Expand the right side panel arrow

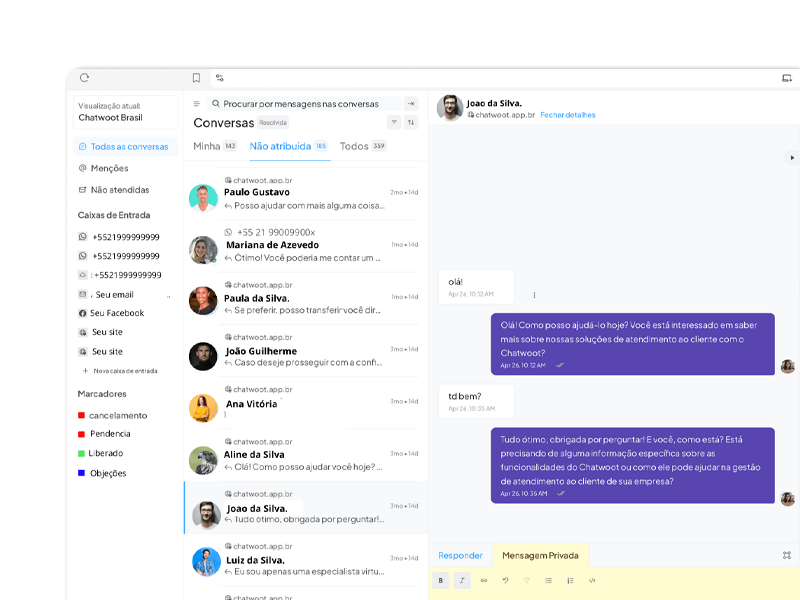click(791, 157)
